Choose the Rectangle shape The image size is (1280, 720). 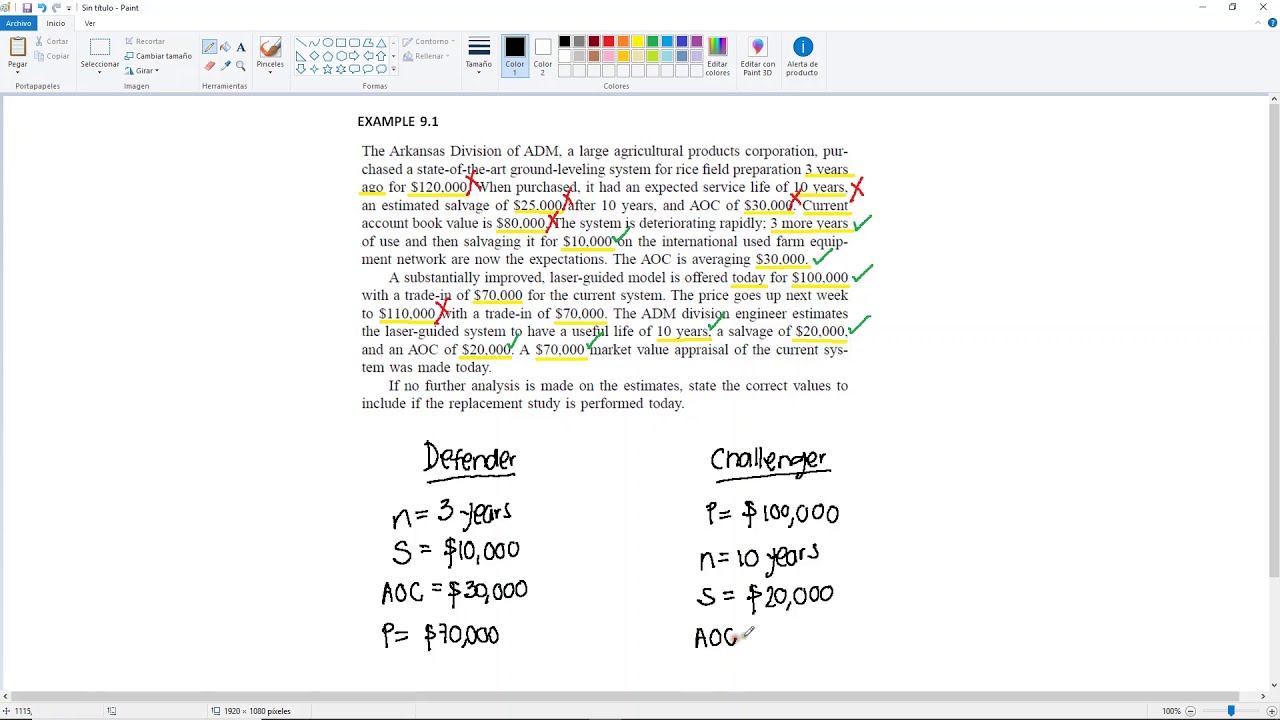tap(341, 43)
